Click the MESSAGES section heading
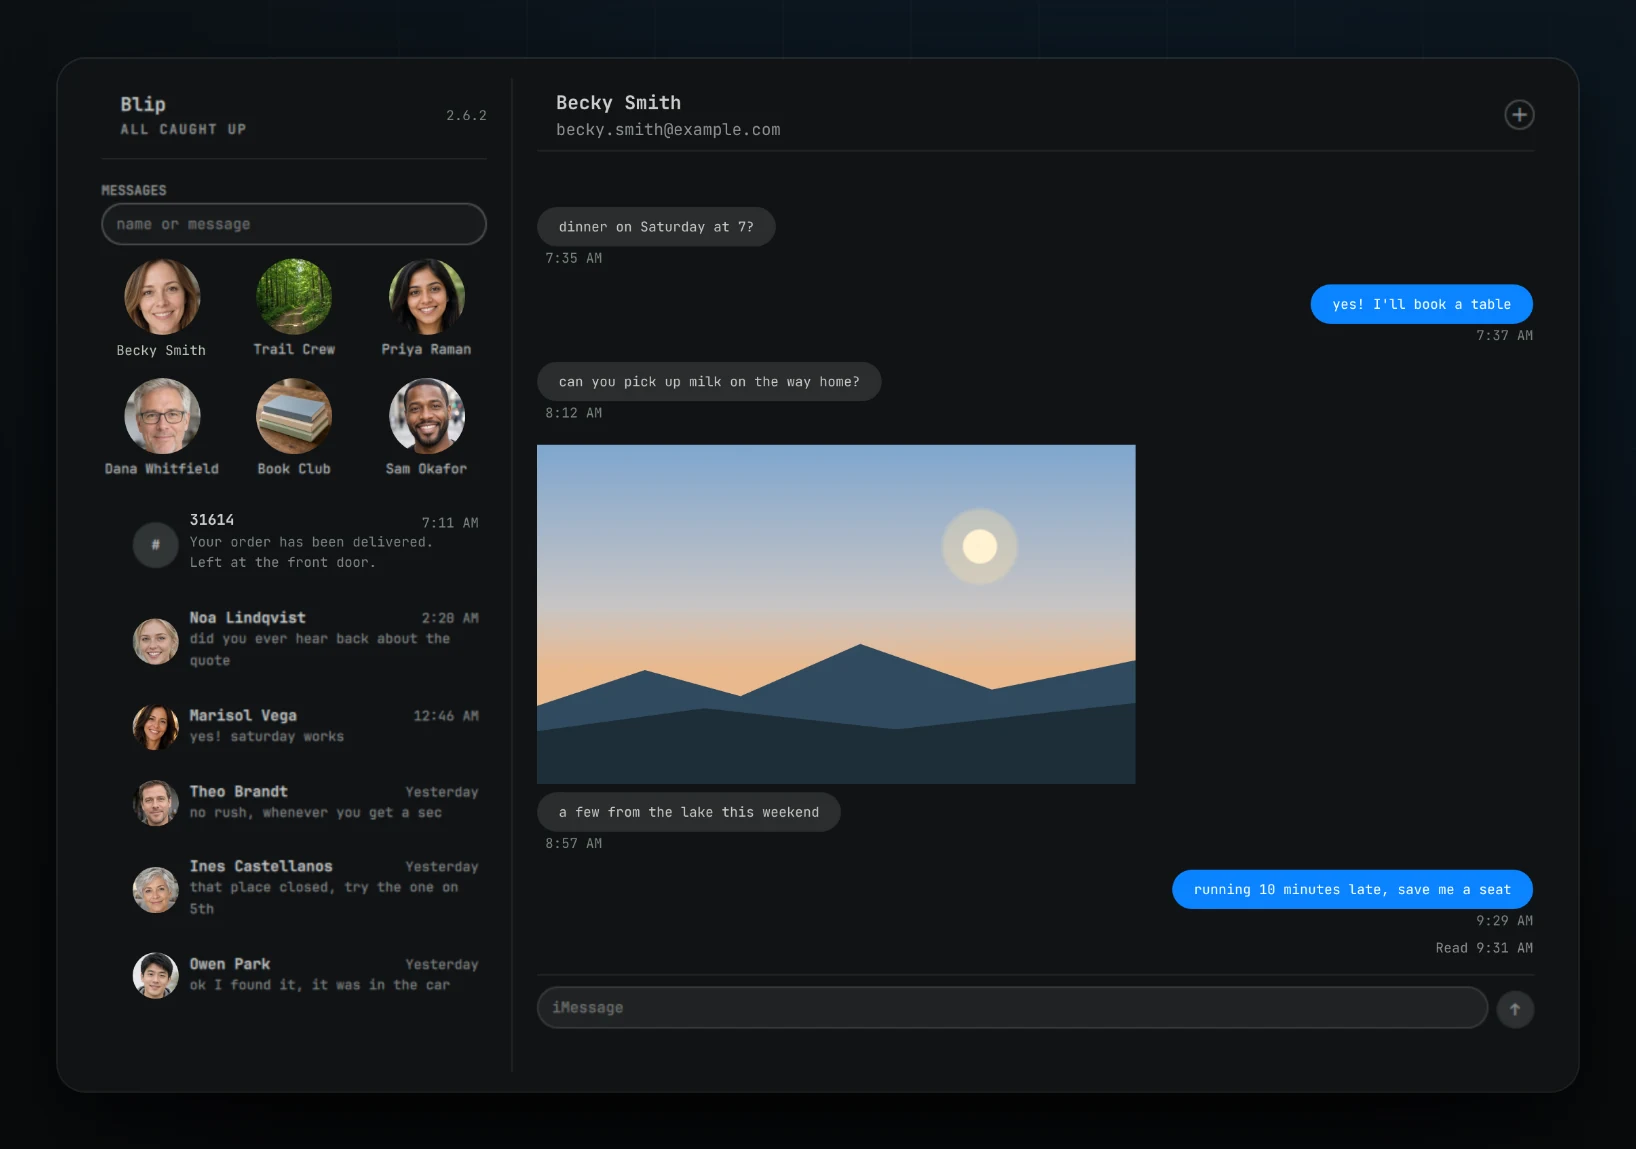Screen dimensions: 1636x1149 pyautogui.click(x=134, y=190)
